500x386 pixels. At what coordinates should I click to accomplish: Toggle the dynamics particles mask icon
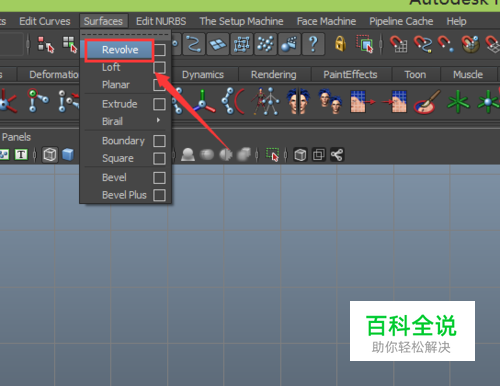265,44
